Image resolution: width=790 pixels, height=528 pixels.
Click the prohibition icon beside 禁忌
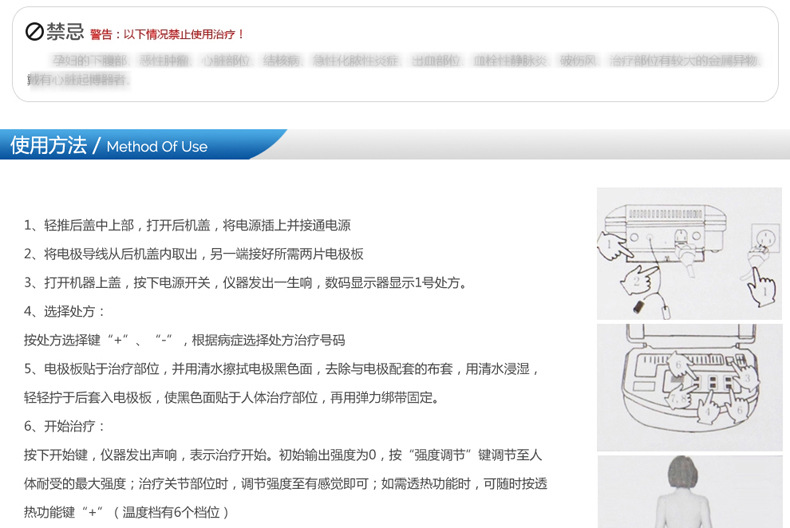point(34,32)
